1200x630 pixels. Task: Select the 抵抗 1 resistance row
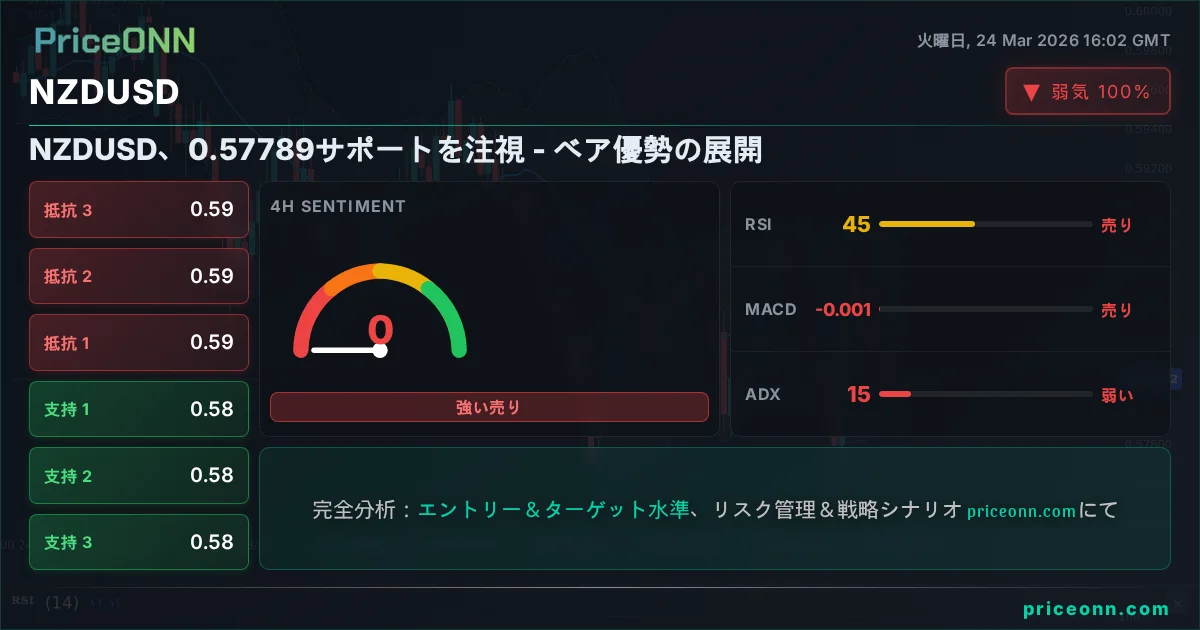coord(139,342)
